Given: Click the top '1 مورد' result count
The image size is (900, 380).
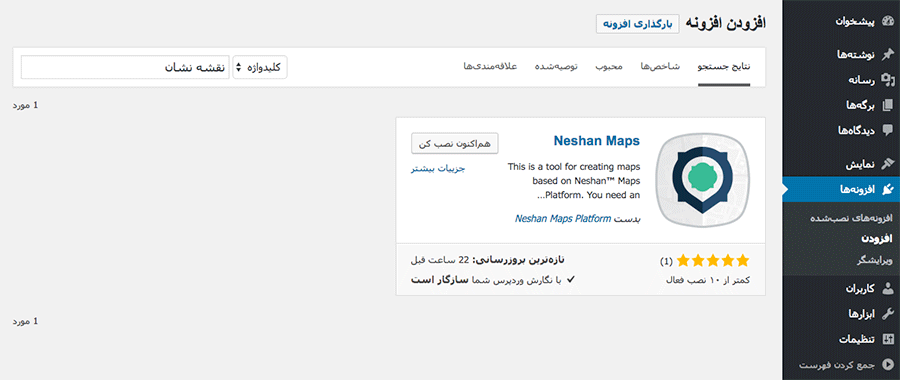Looking at the screenshot, I should click(25, 106).
